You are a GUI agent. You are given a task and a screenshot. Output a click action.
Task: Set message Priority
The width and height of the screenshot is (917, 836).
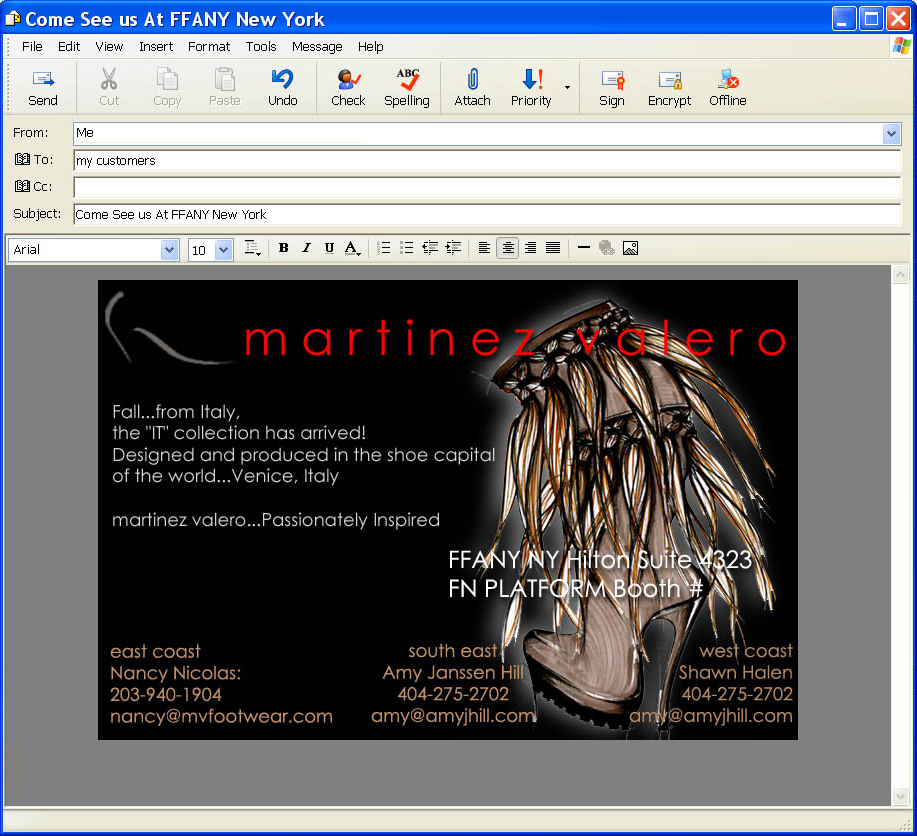click(531, 88)
